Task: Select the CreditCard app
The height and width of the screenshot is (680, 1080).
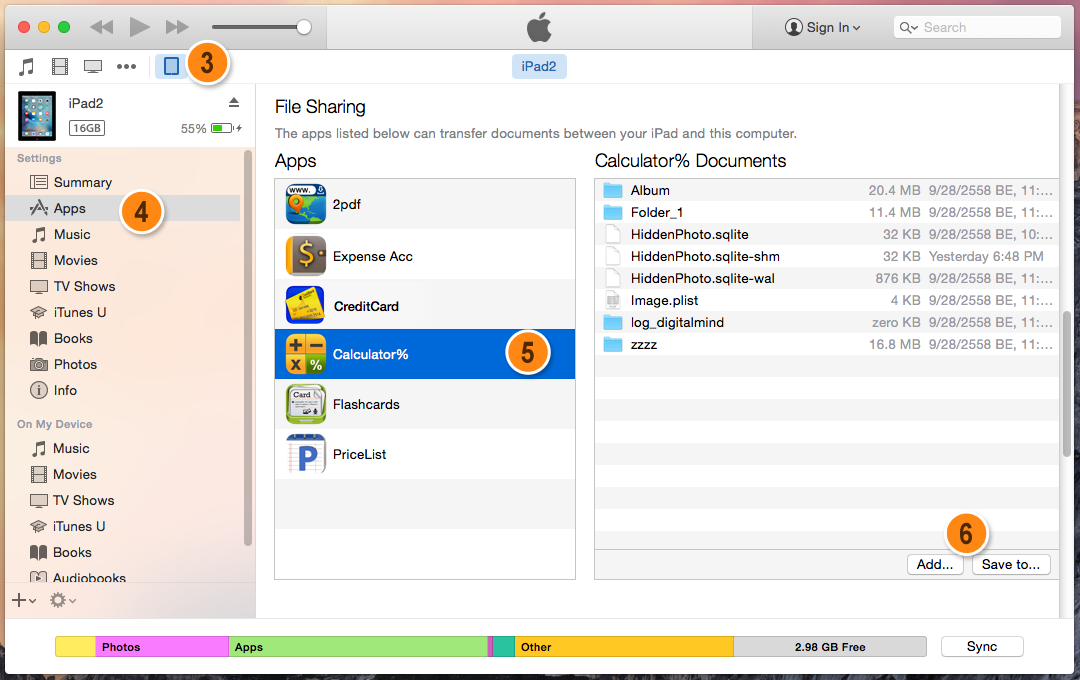Action: [425, 304]
